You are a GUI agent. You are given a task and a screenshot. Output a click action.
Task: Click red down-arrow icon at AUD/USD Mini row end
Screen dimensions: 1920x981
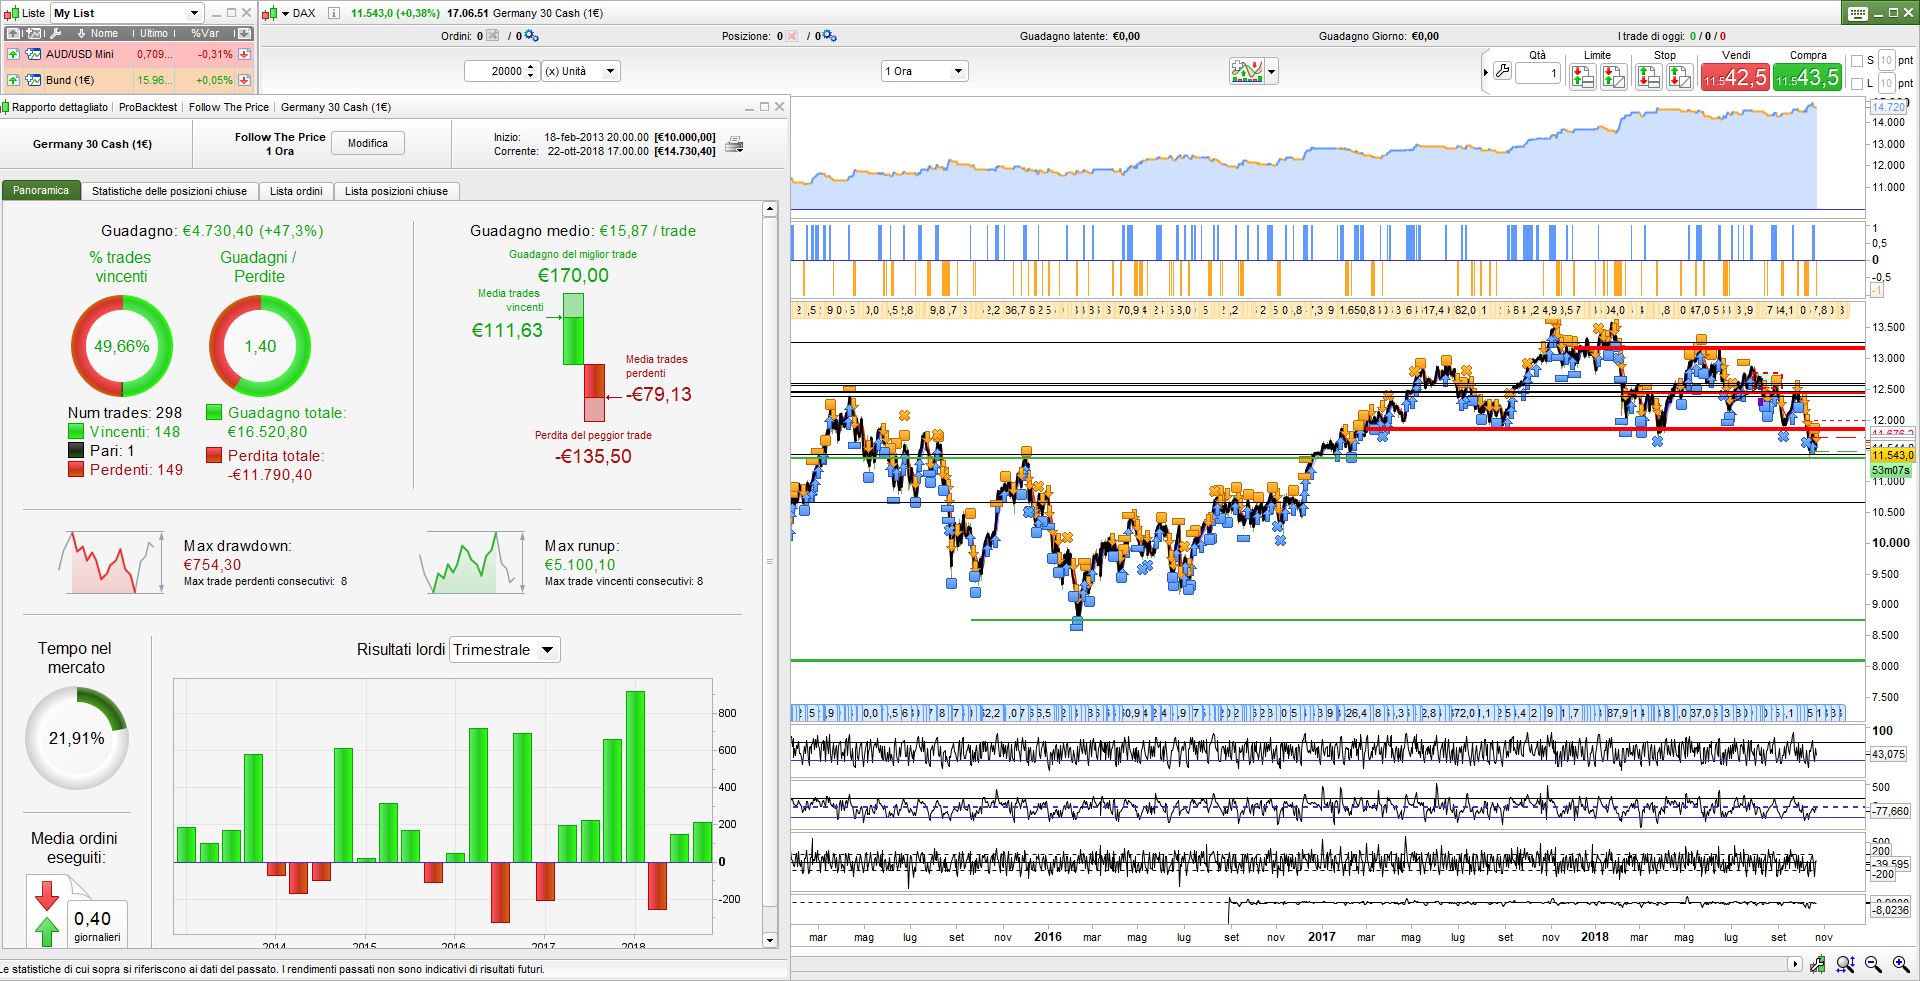244,54
